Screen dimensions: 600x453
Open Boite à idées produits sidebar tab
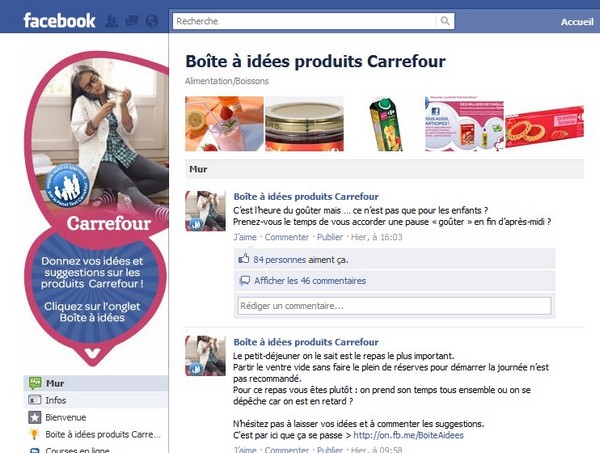[x=96, y=434]
